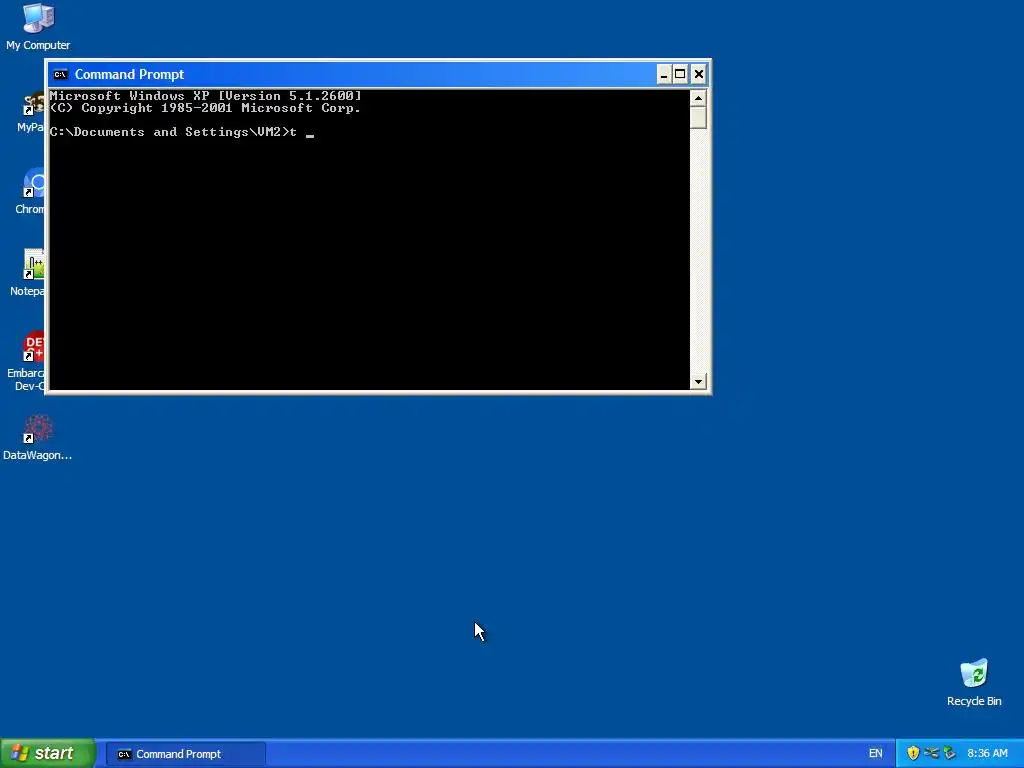Click the scrollbar up arrow in Command Prompt
Screen dimensions: 1024x768
pyautogui.click(x=698, y=99)
